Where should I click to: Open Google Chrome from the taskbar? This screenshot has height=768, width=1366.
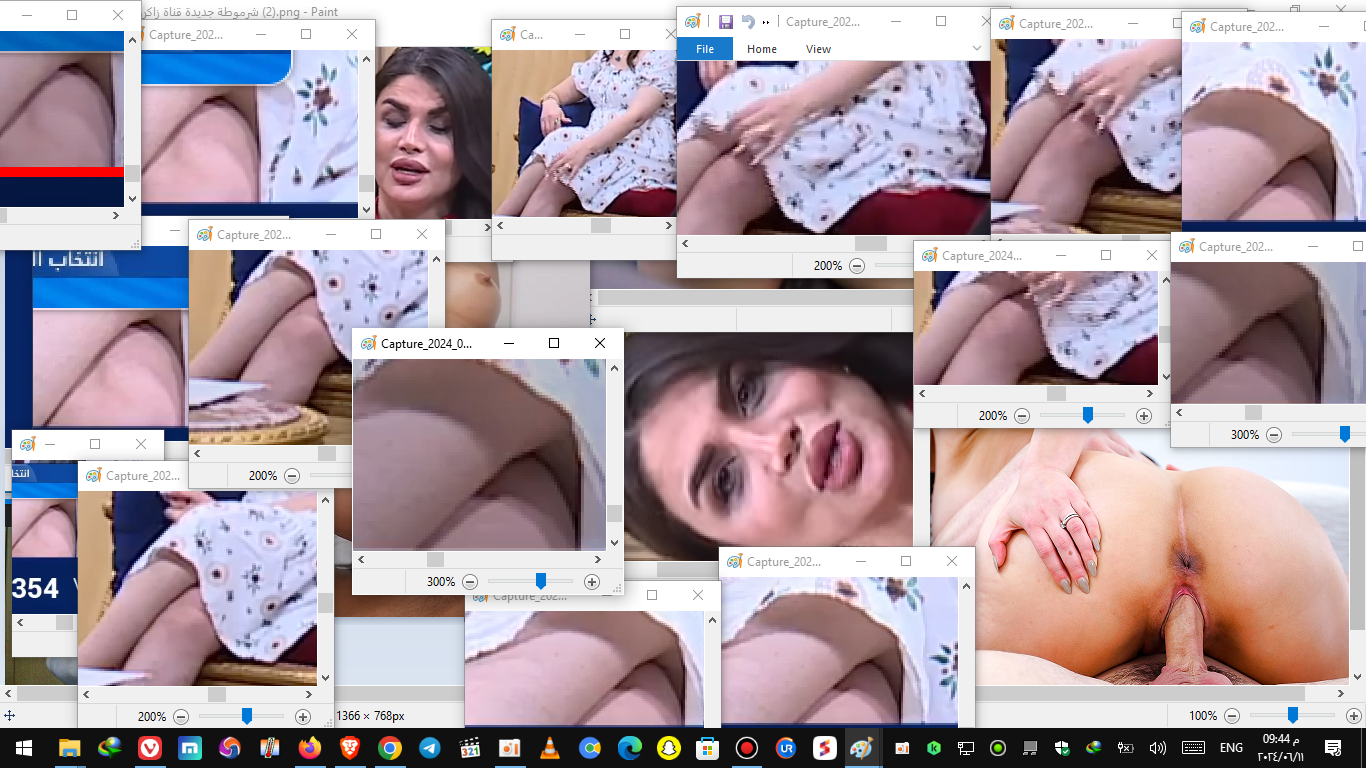point(390,747)
